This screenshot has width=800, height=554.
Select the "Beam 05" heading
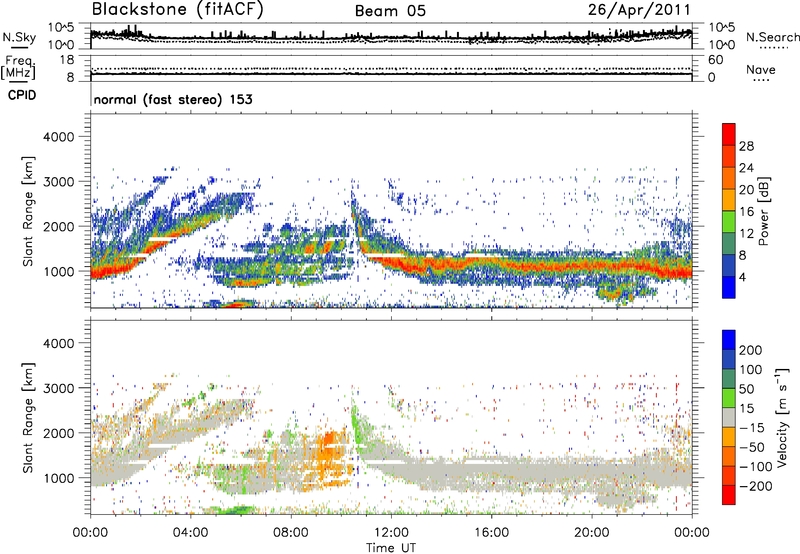pos(390,11)
